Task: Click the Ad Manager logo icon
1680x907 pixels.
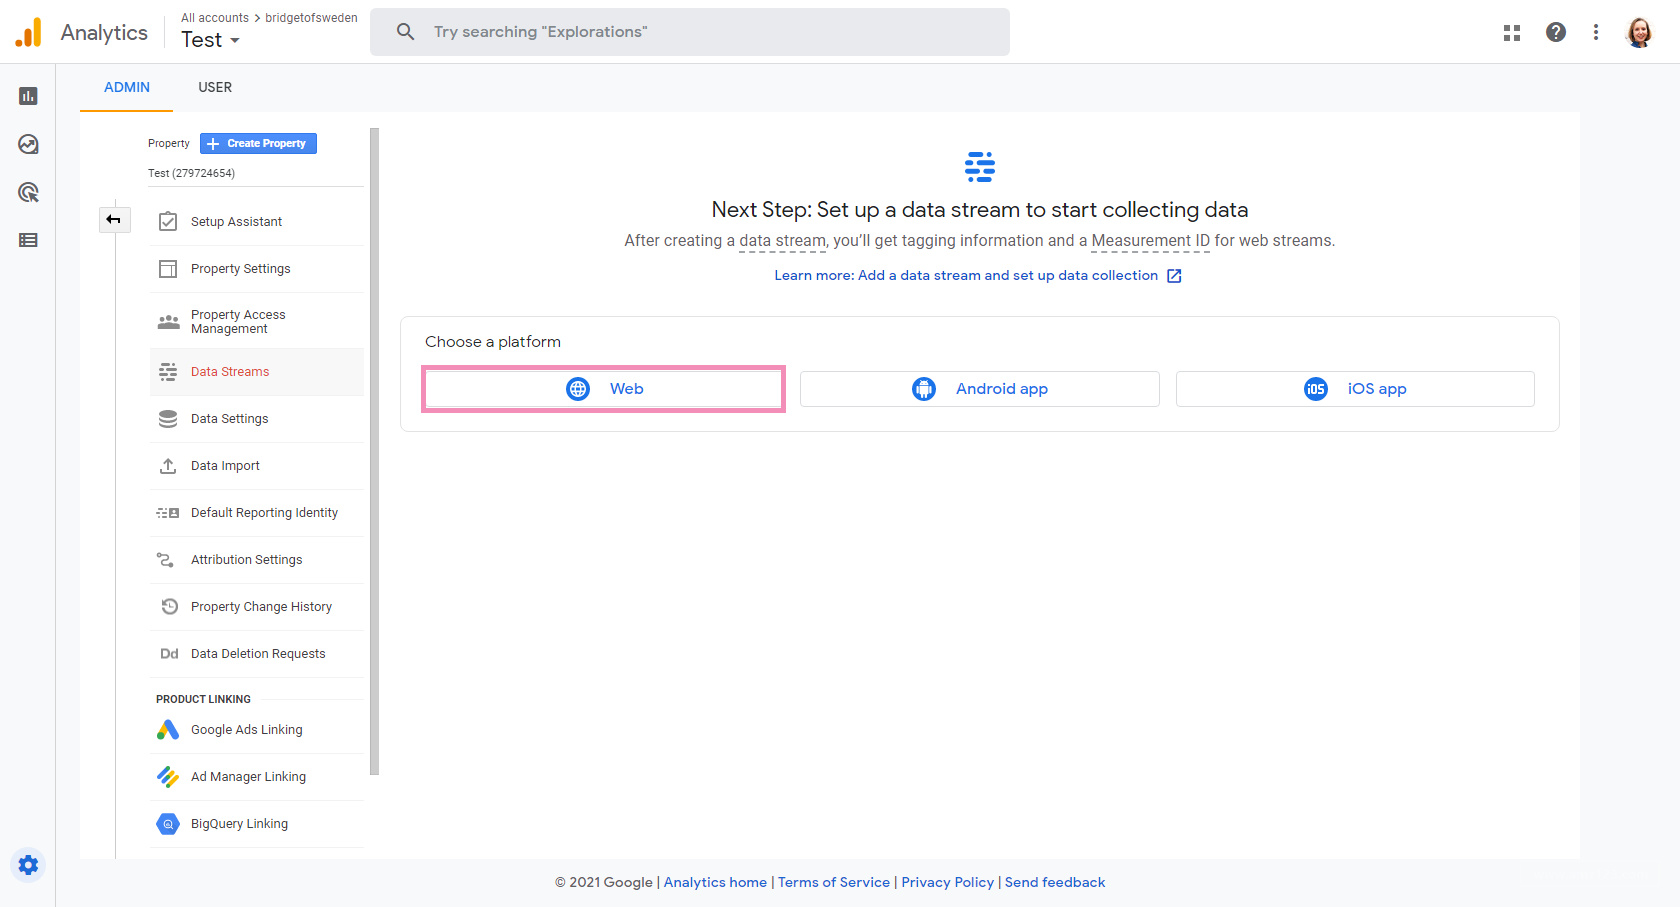Action: pos(168,777)
